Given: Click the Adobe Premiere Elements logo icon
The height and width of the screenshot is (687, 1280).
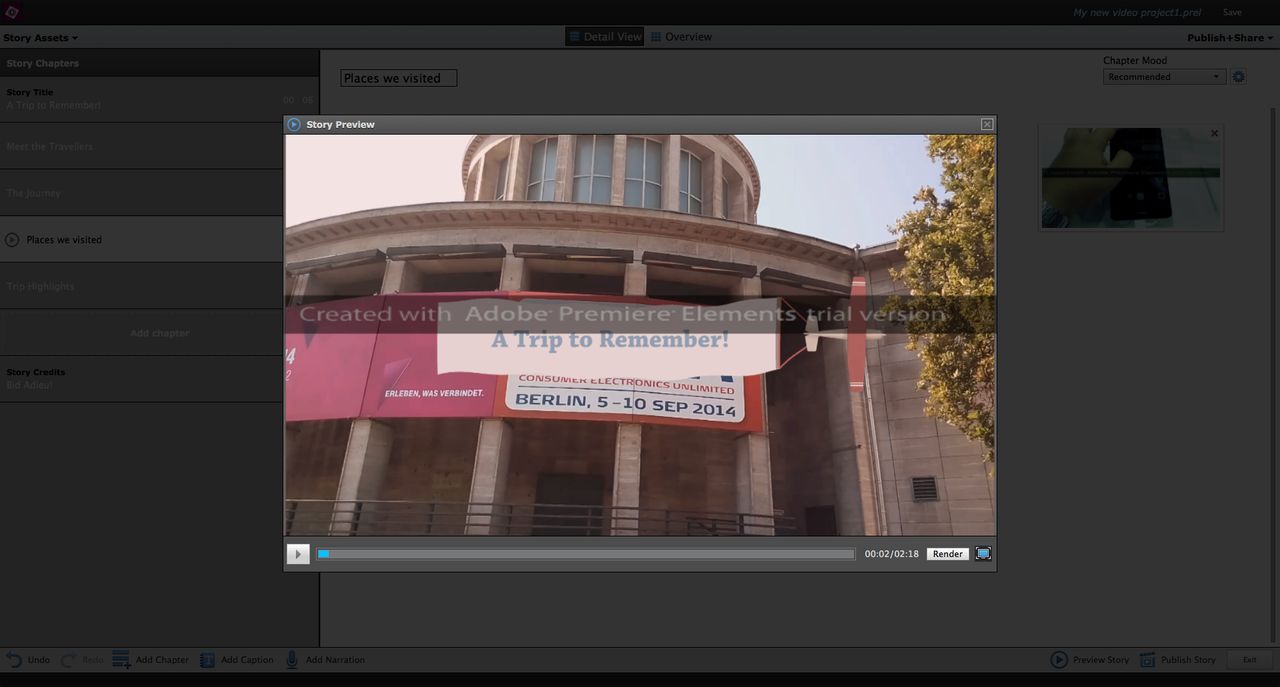Looking at the screenshot, I should tap(12, 12).
